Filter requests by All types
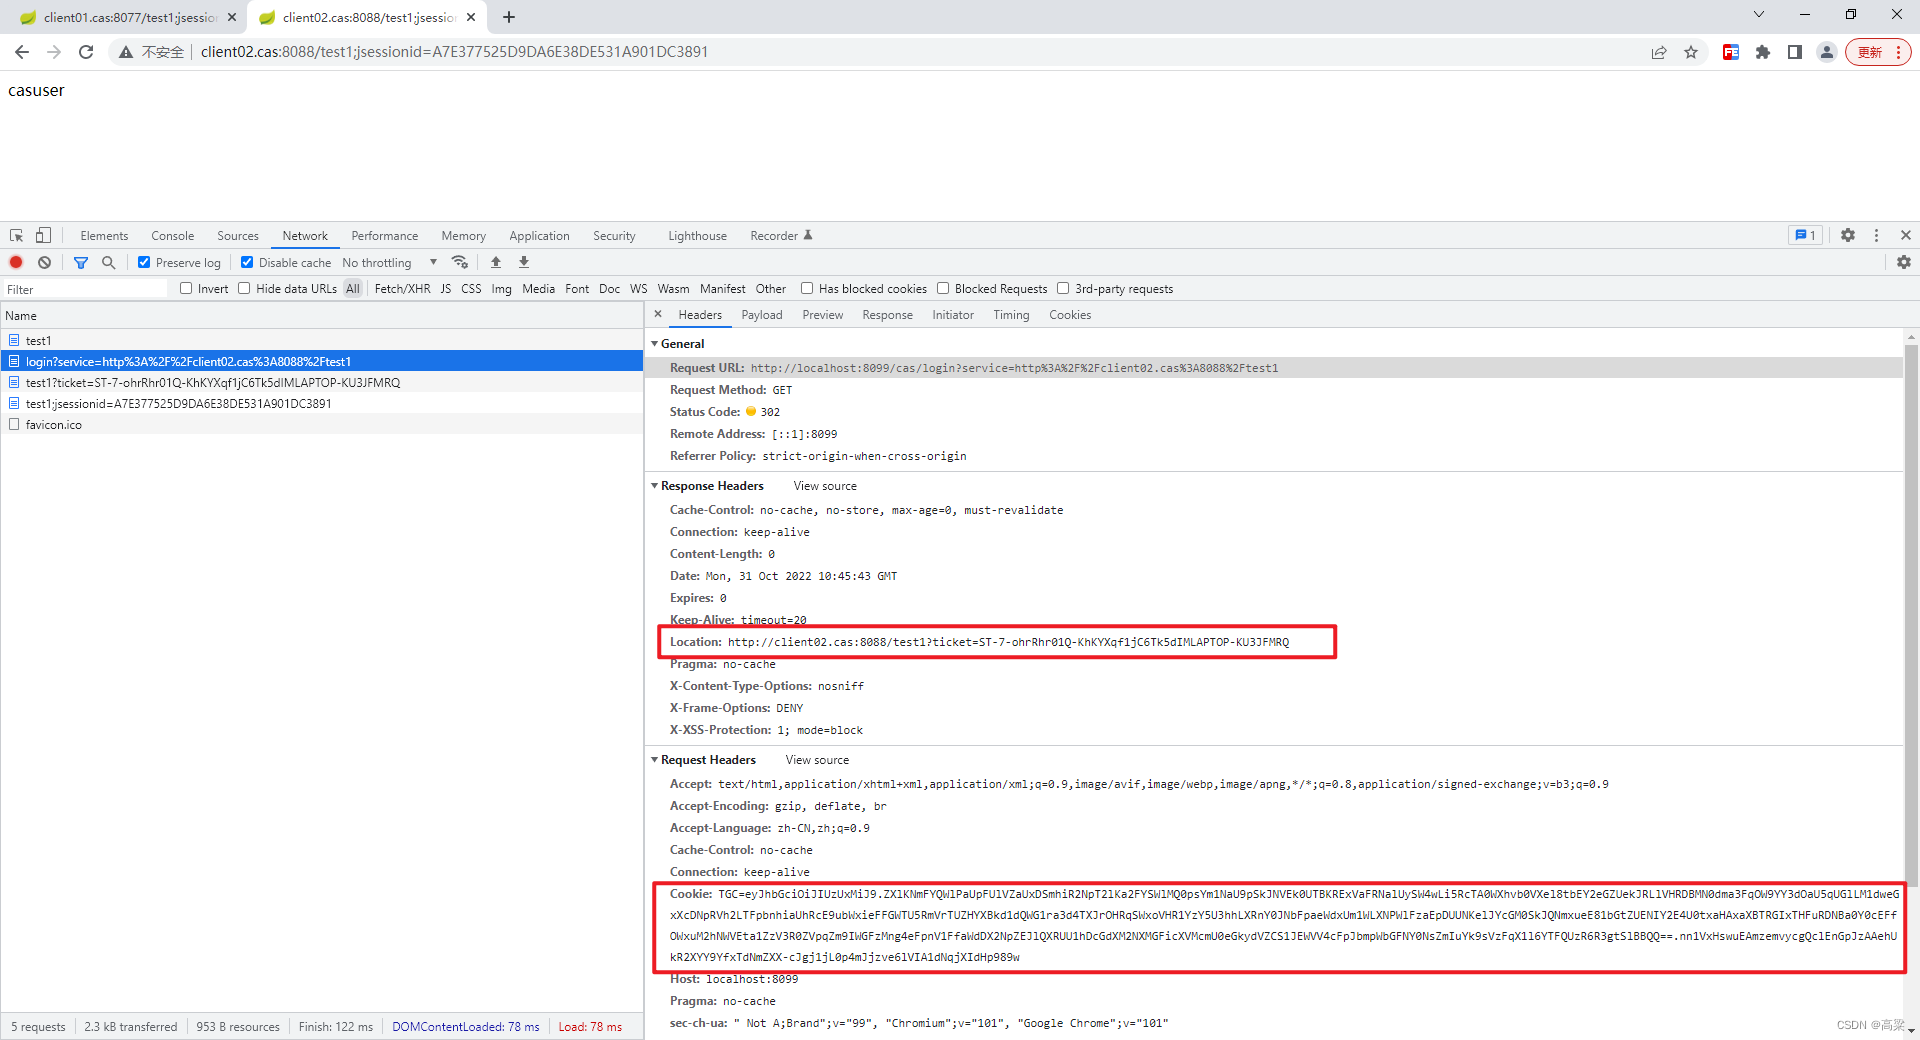The height and width of the screenshot is (1040, 1920). pos(353,289)
